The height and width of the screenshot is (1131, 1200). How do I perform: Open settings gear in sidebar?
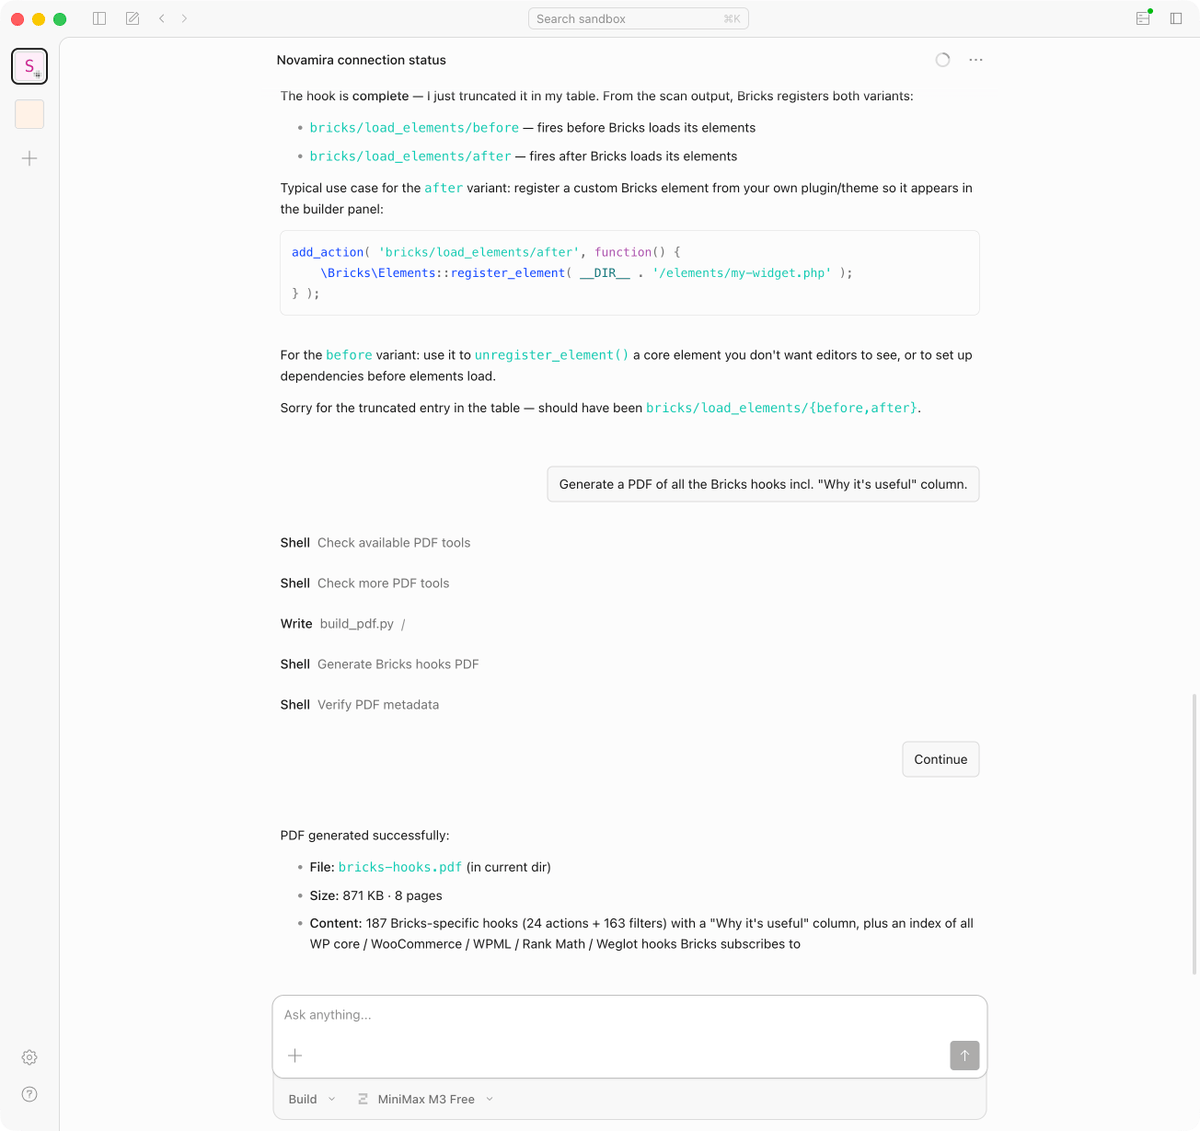coord(29,1057)
